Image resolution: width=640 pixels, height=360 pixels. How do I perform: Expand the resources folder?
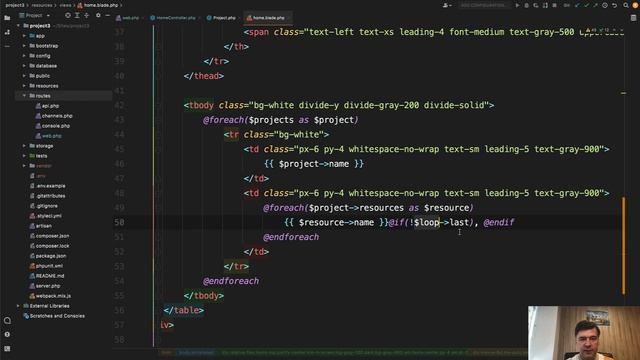(x=24, y=86)
